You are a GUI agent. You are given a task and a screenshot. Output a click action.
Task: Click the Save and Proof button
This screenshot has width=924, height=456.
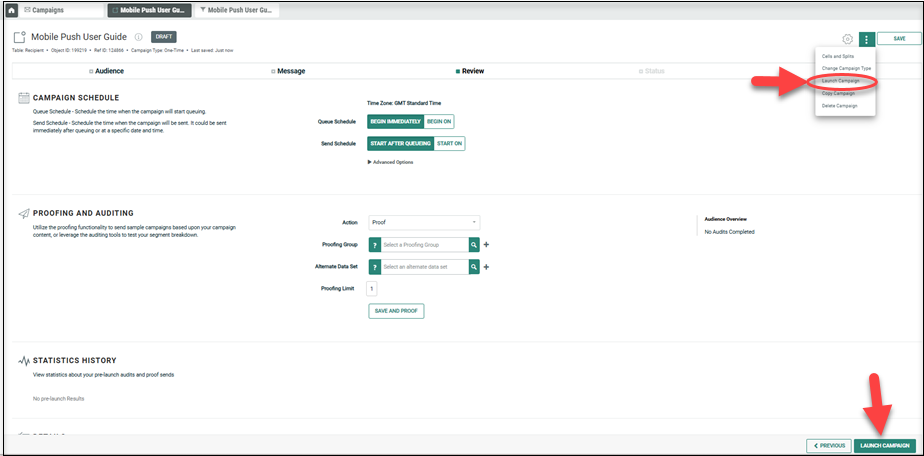click(396, 311)
